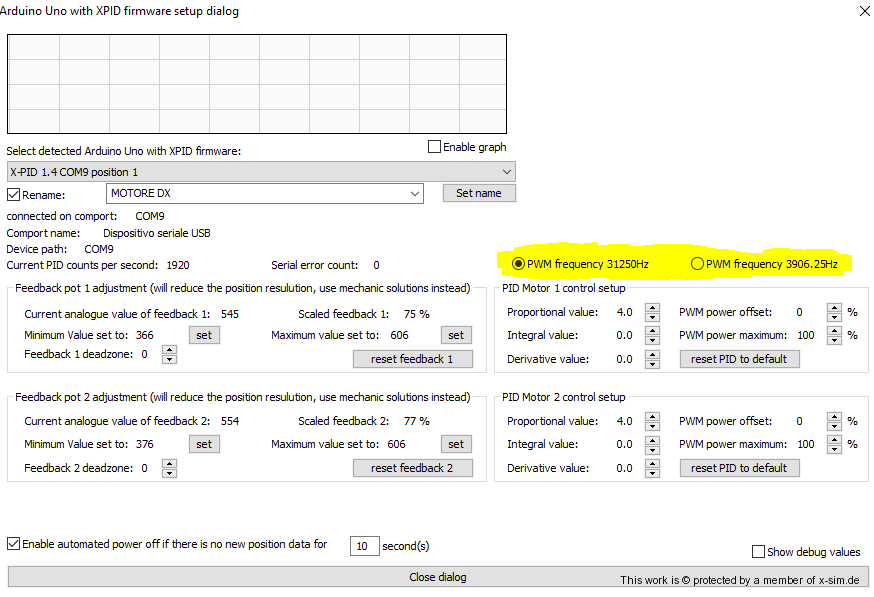Set feedback 2 maximum value
874x597 pixels.
[x=456, y=444]
